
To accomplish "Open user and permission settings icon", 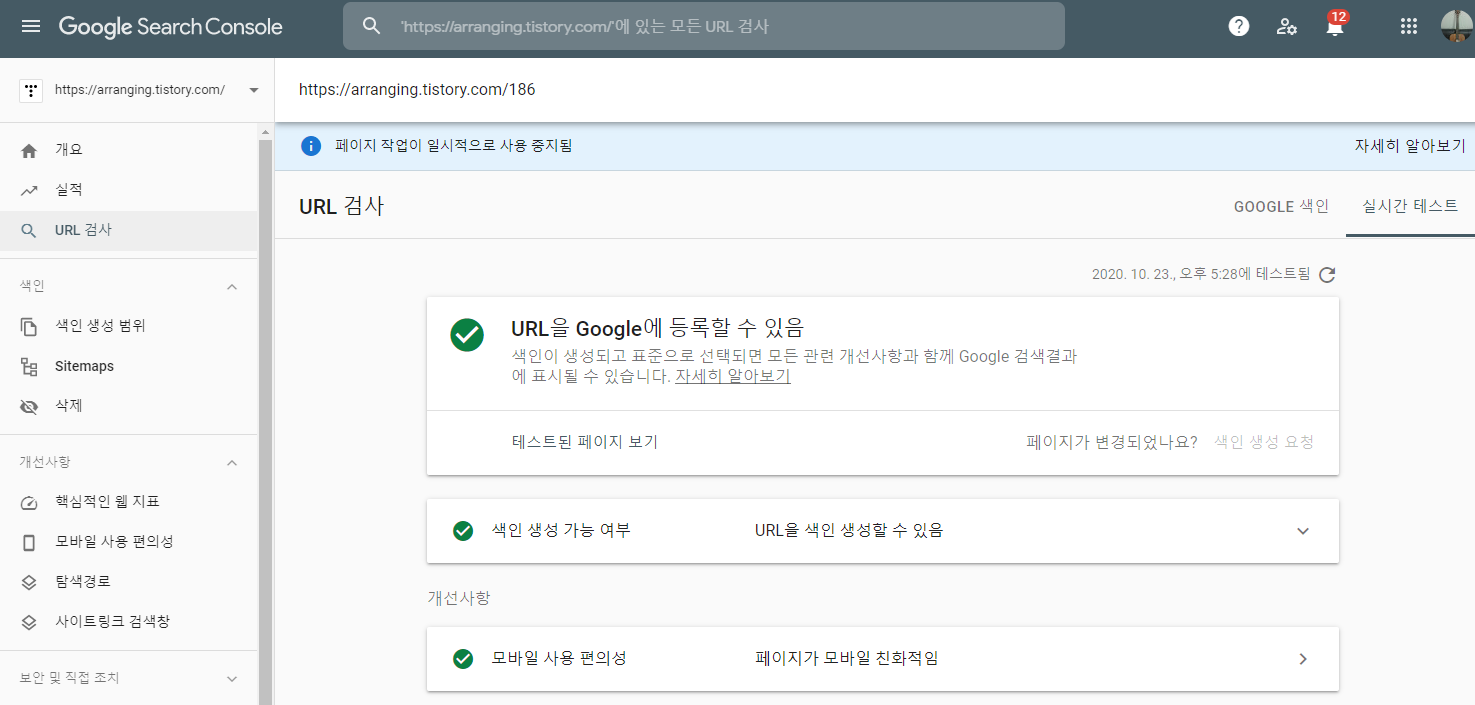I will point(1287,27).
